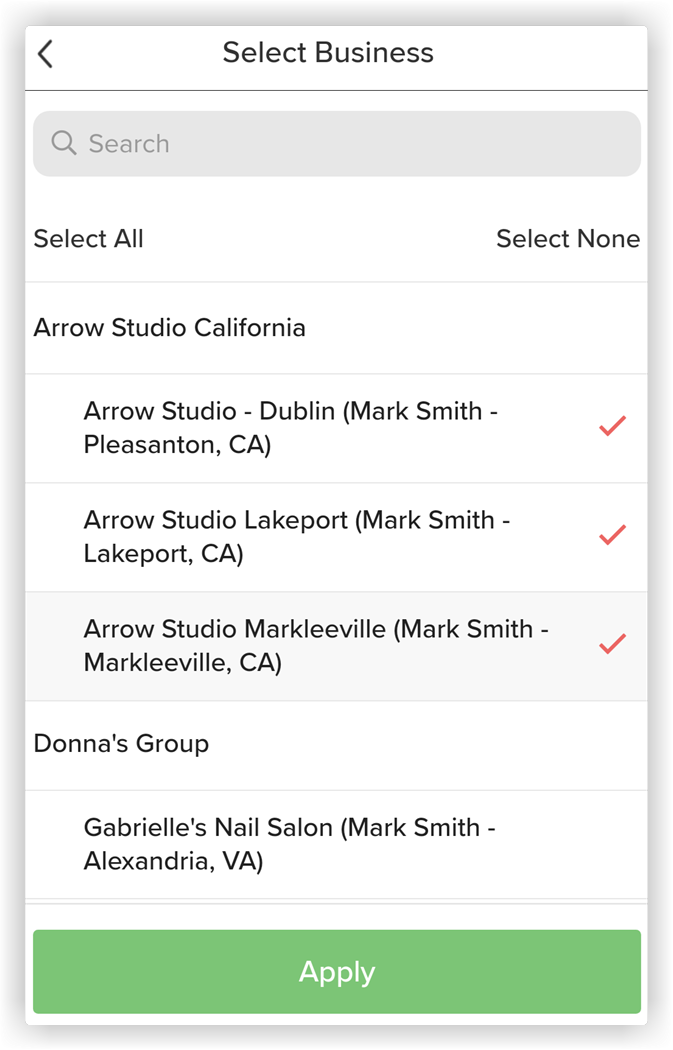Tap the Arrow Studio Lakeport row text

297,536
